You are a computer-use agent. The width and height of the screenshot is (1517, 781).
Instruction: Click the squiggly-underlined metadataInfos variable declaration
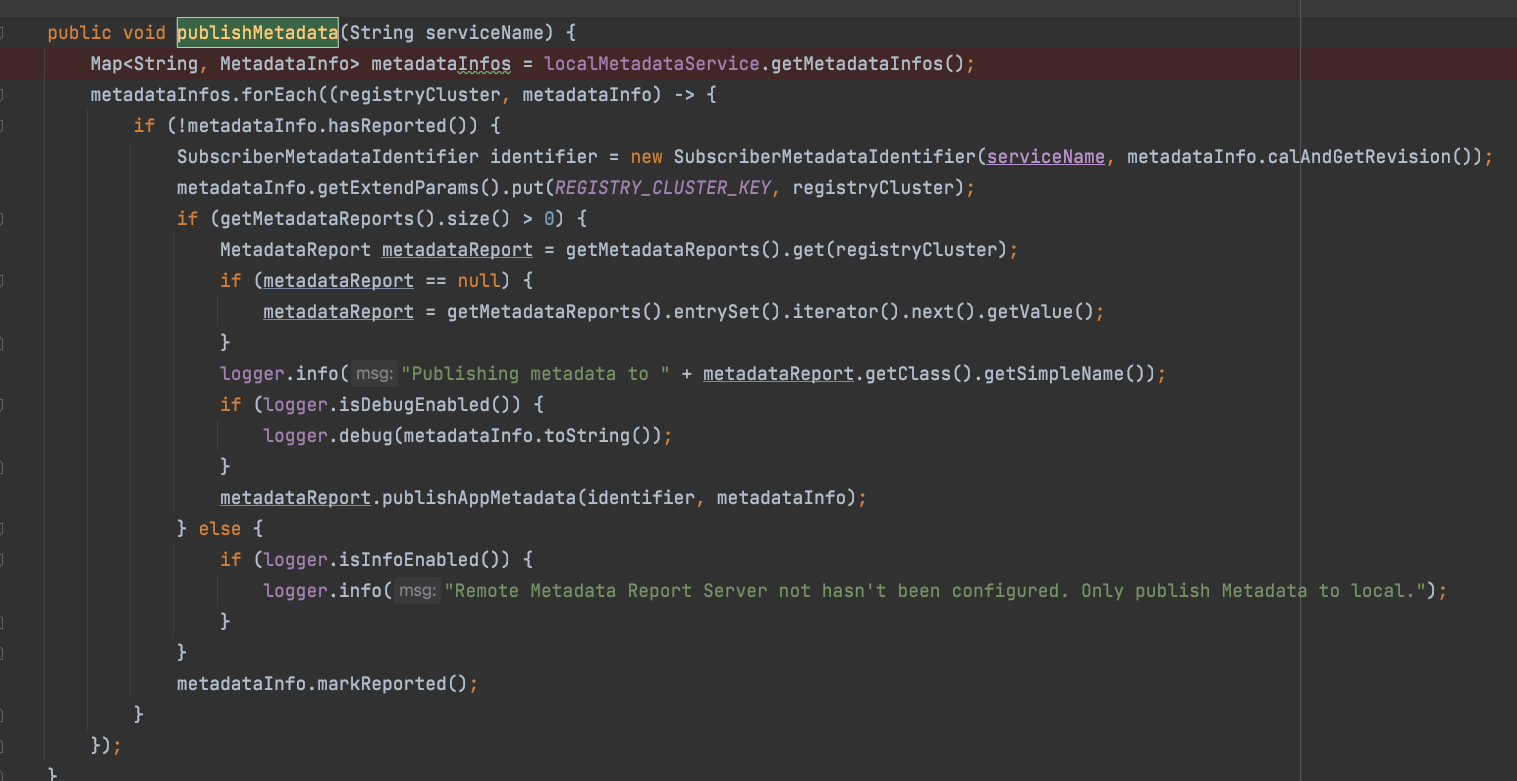click(441, 64)
